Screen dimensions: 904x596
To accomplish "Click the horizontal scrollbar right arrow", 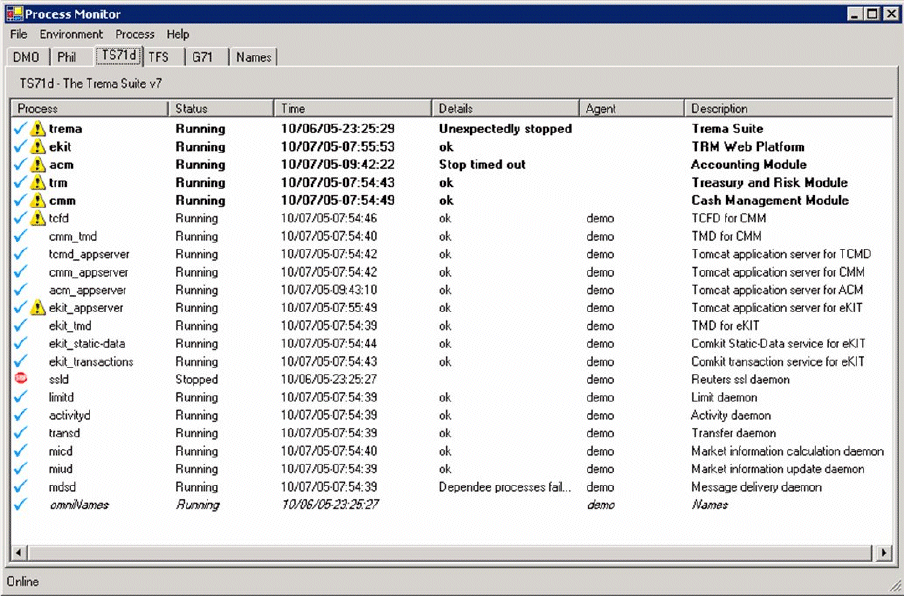I will click(884, 553).
